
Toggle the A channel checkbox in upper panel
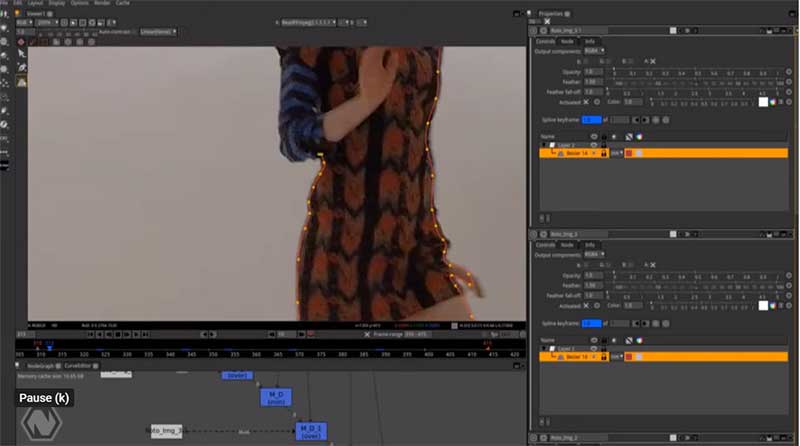[x=651, y=61]
